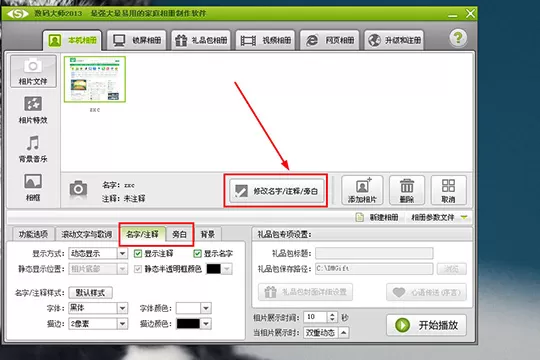Click 相片展示时间 spinner arrows
Screen dimensions: 540x360
coord(332,317)
